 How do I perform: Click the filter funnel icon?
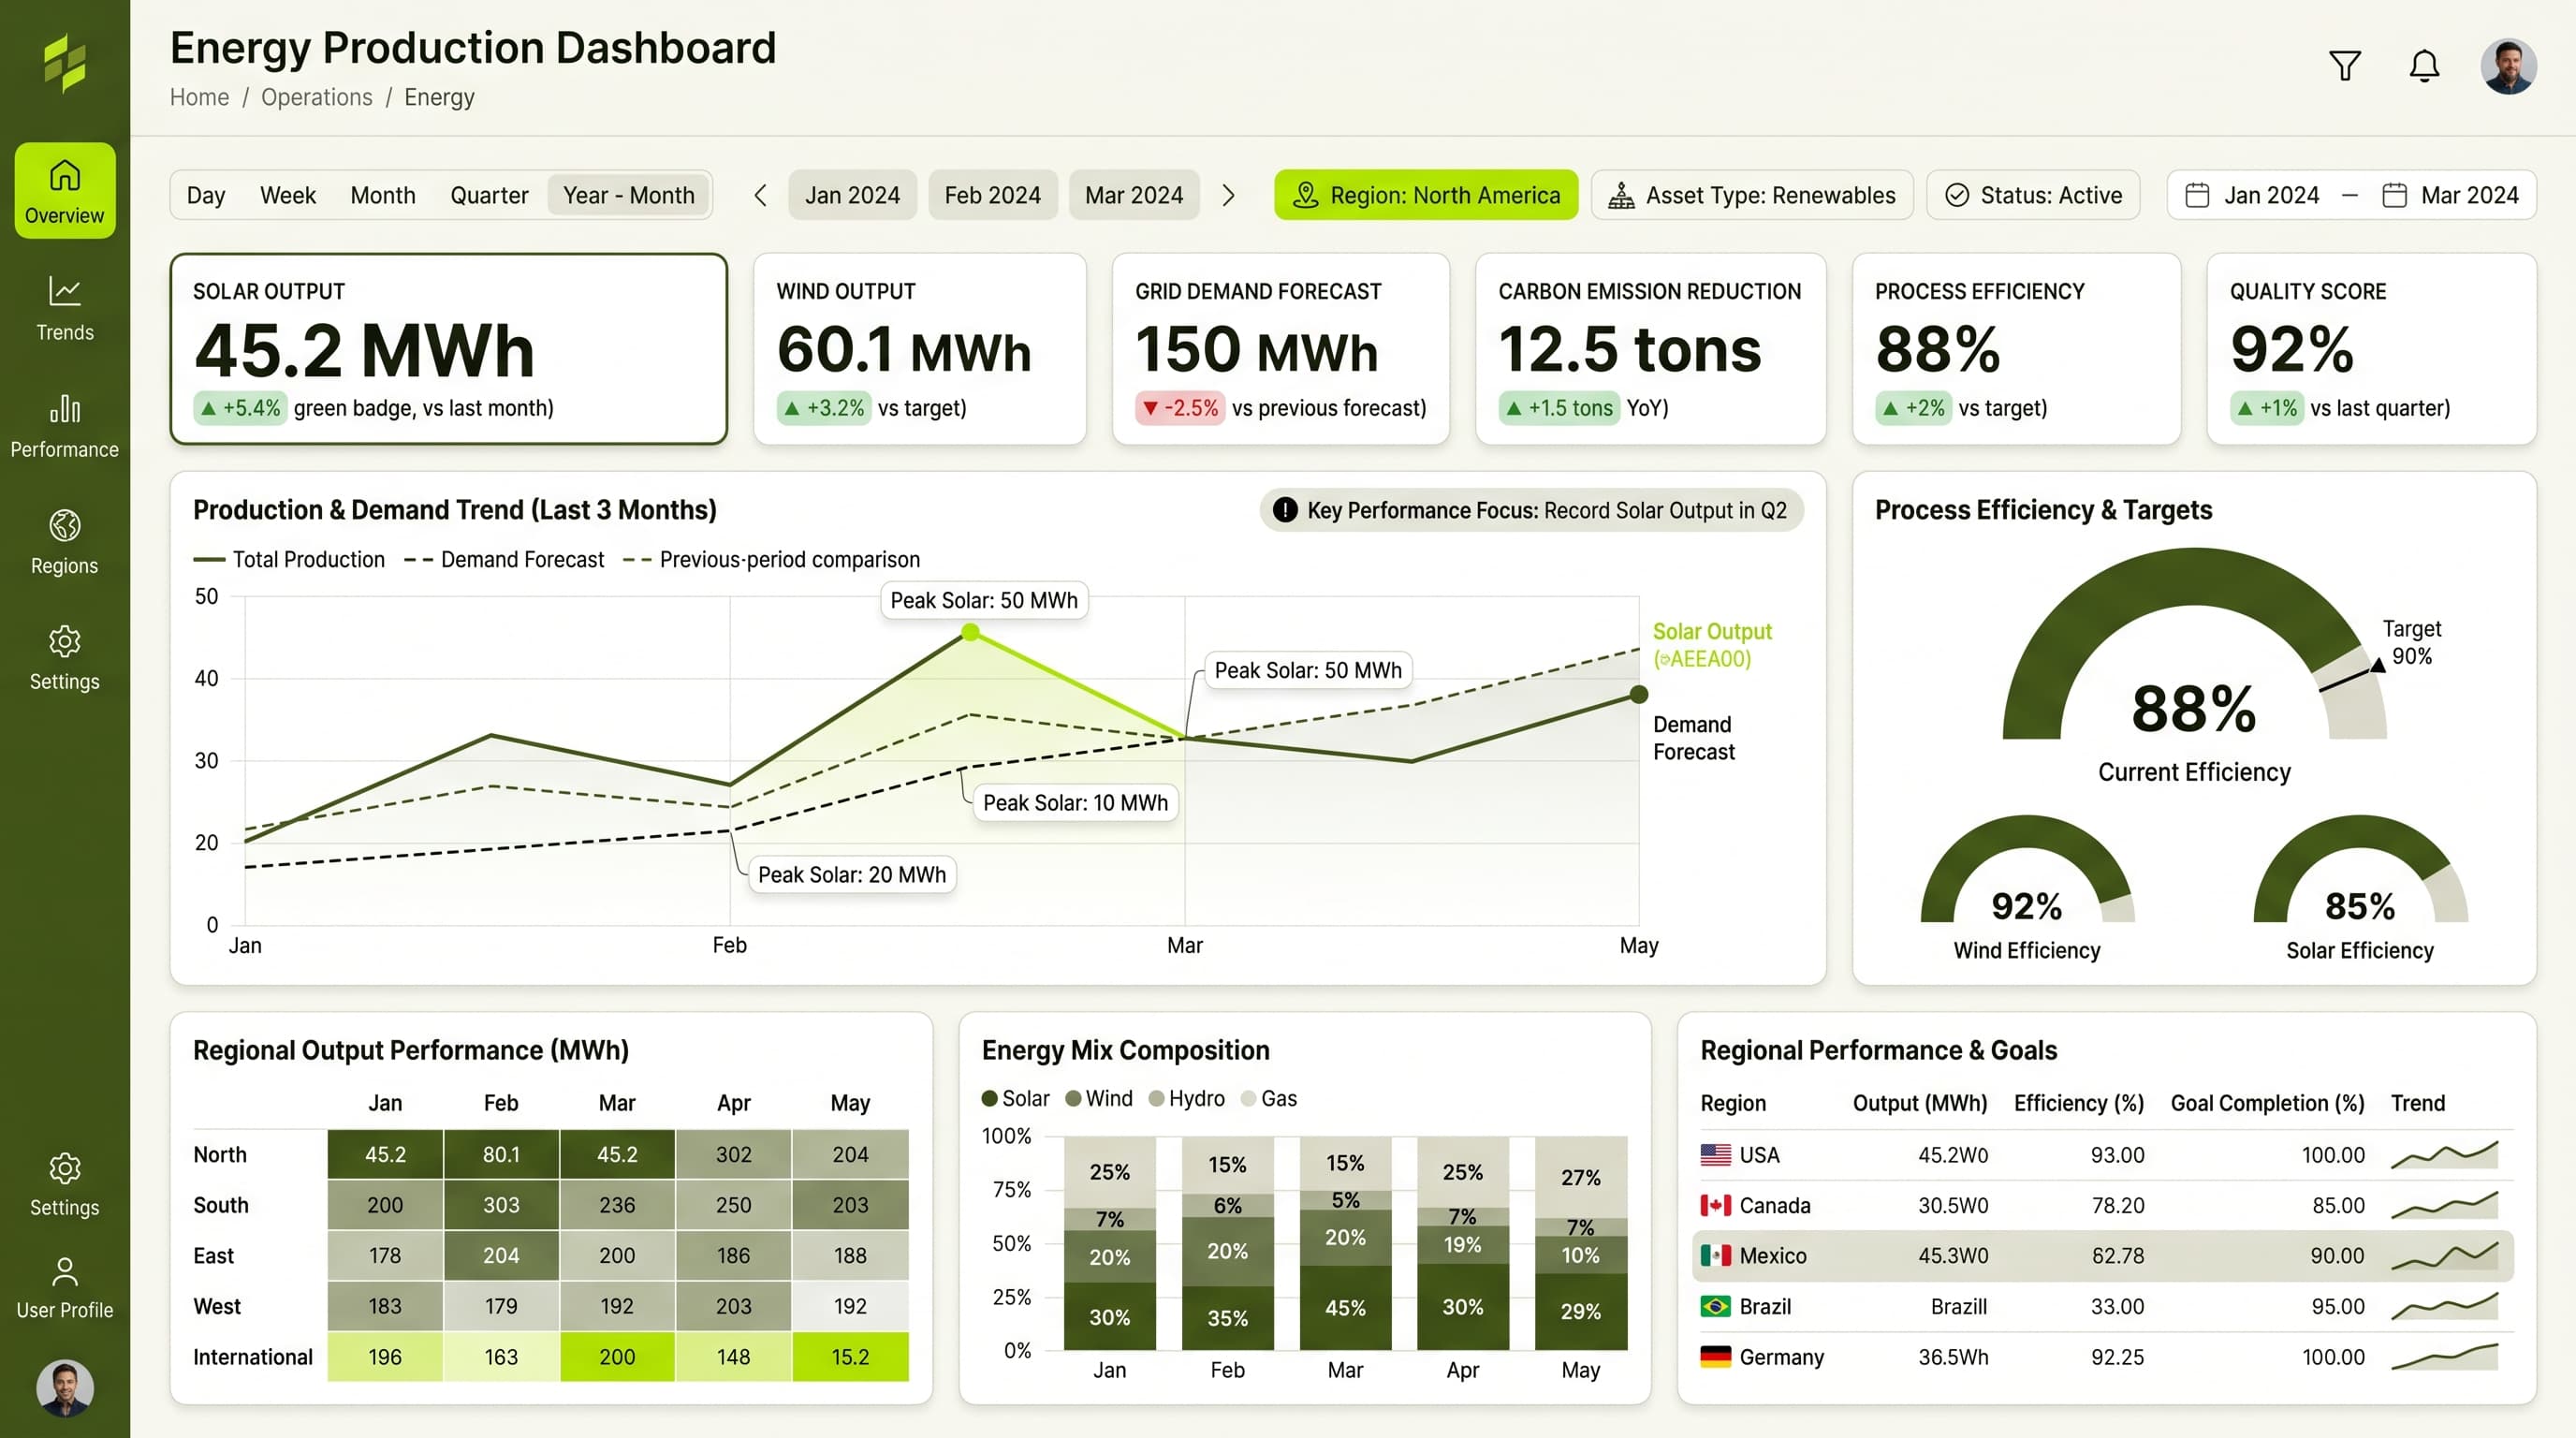tap(2345, 66)
